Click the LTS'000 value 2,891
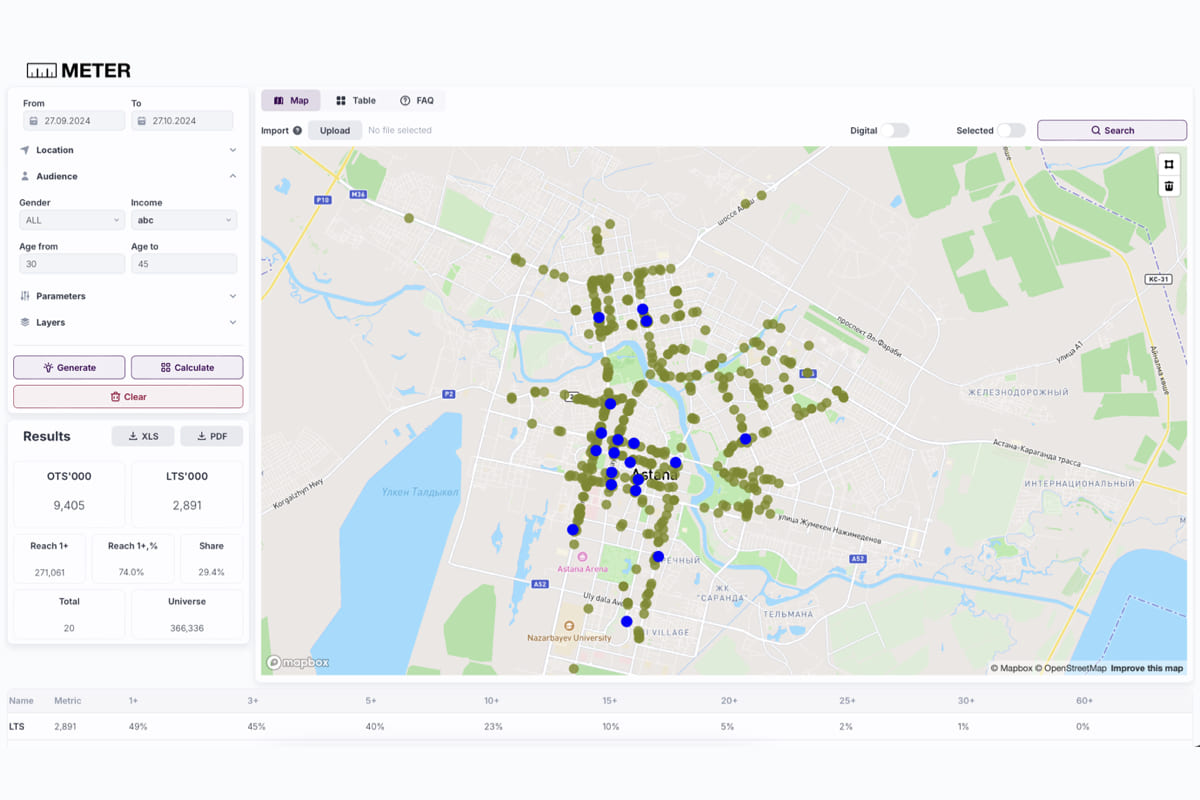The height and width of the screenshot is (800, 1200). 187,505
